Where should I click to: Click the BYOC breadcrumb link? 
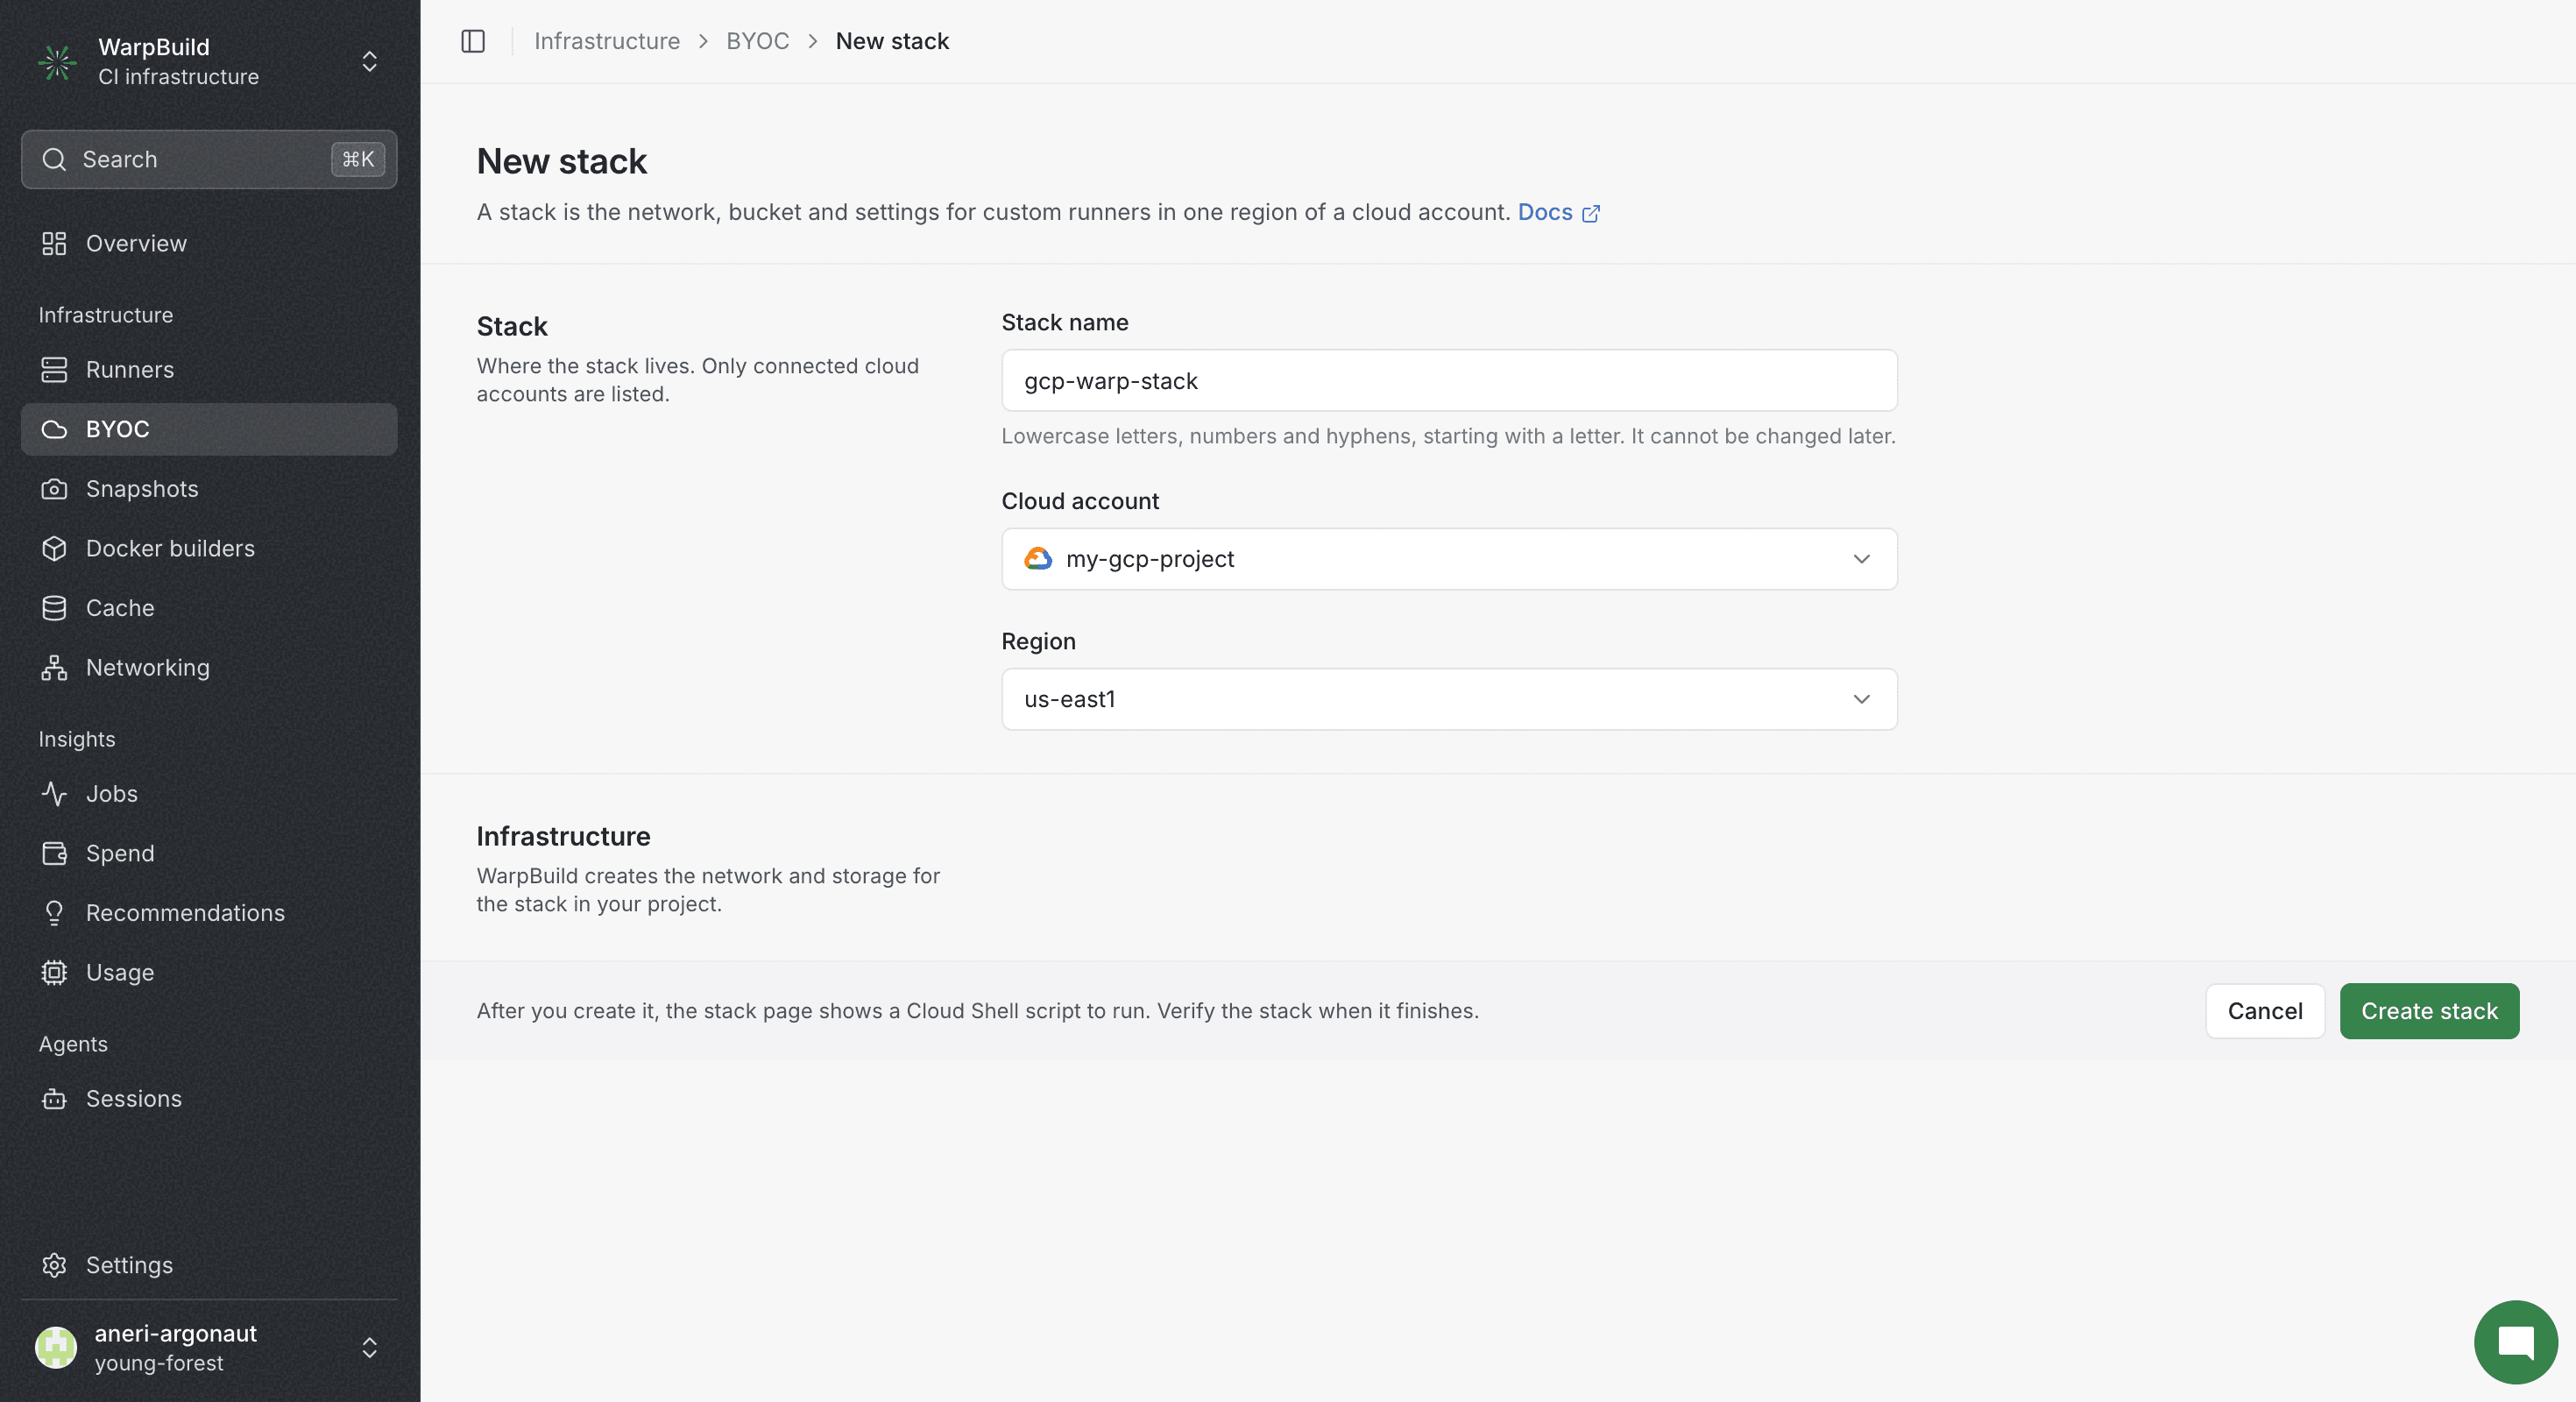coord(757,41)
